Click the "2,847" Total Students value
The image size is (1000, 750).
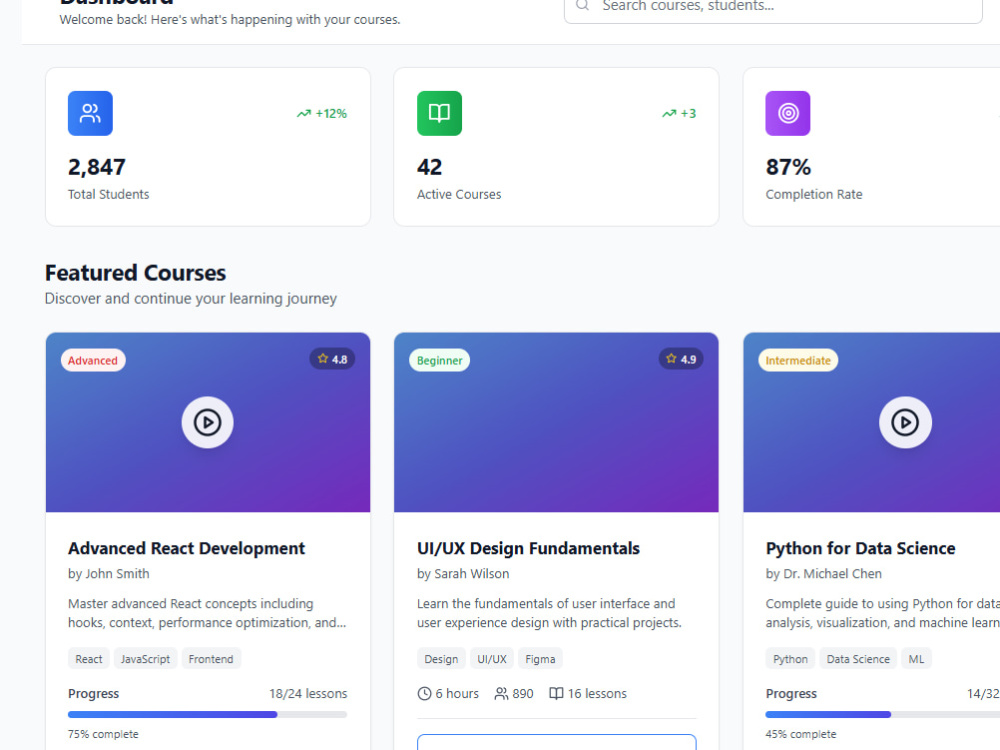point(97,167)
